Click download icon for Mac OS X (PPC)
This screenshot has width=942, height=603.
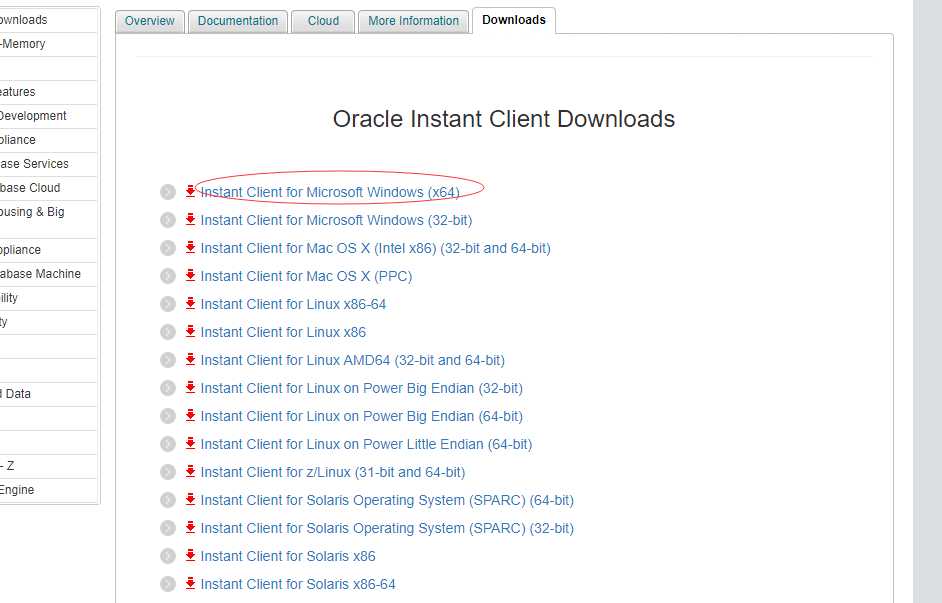[x=190, y=275]
